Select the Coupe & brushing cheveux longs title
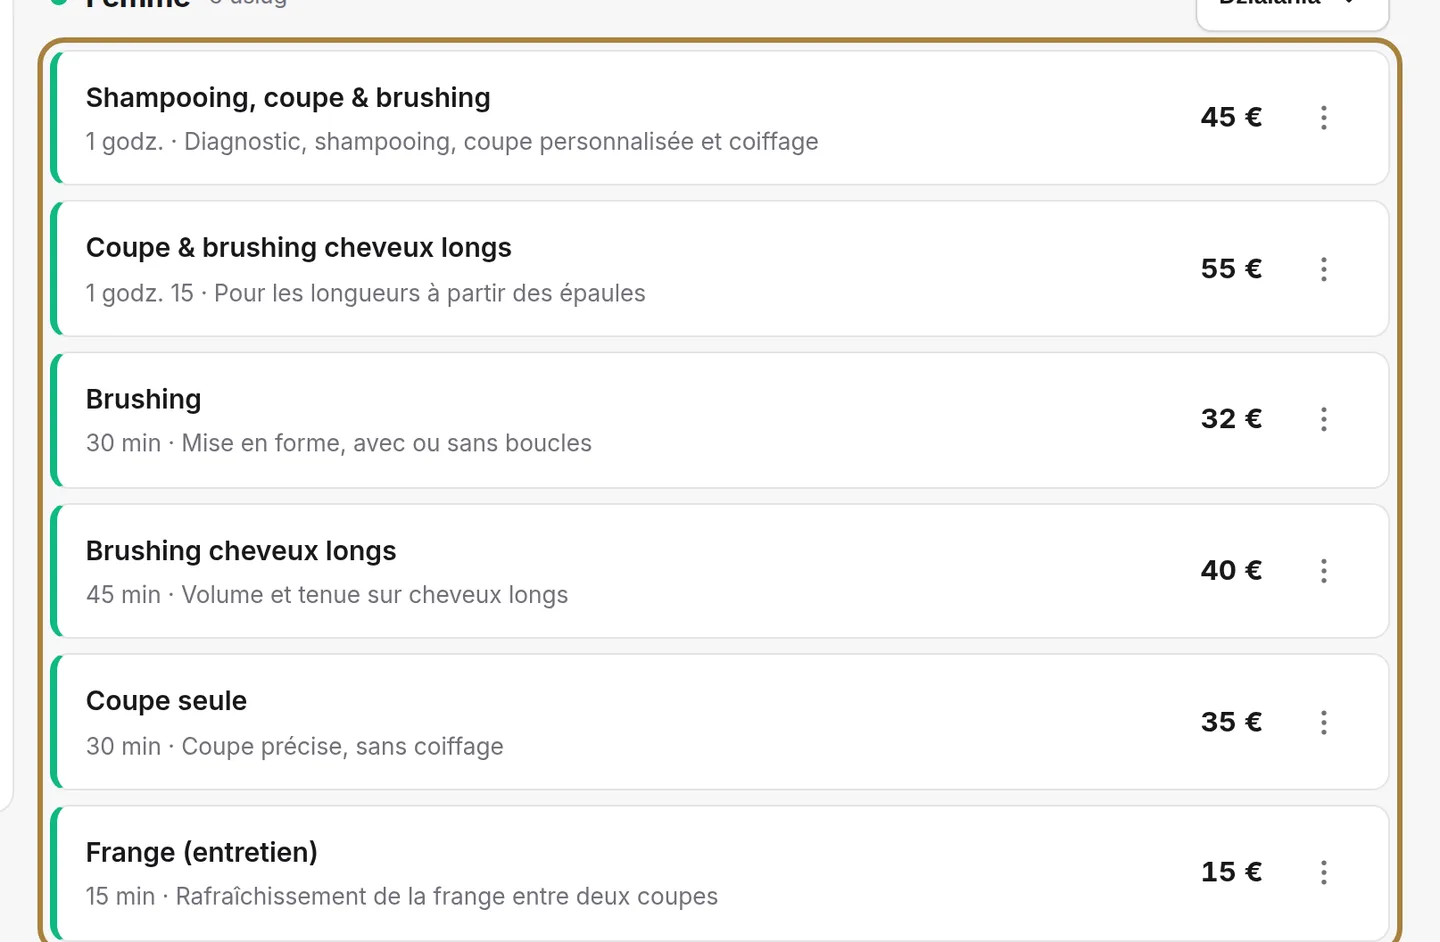Image resolution: width=1440 pixels, height=942 pixels. click(298, 247)
